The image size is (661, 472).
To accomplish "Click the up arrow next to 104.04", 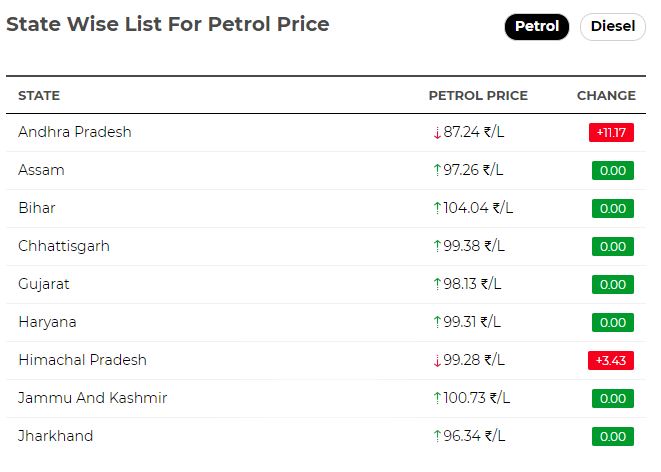I will point(437,208).
